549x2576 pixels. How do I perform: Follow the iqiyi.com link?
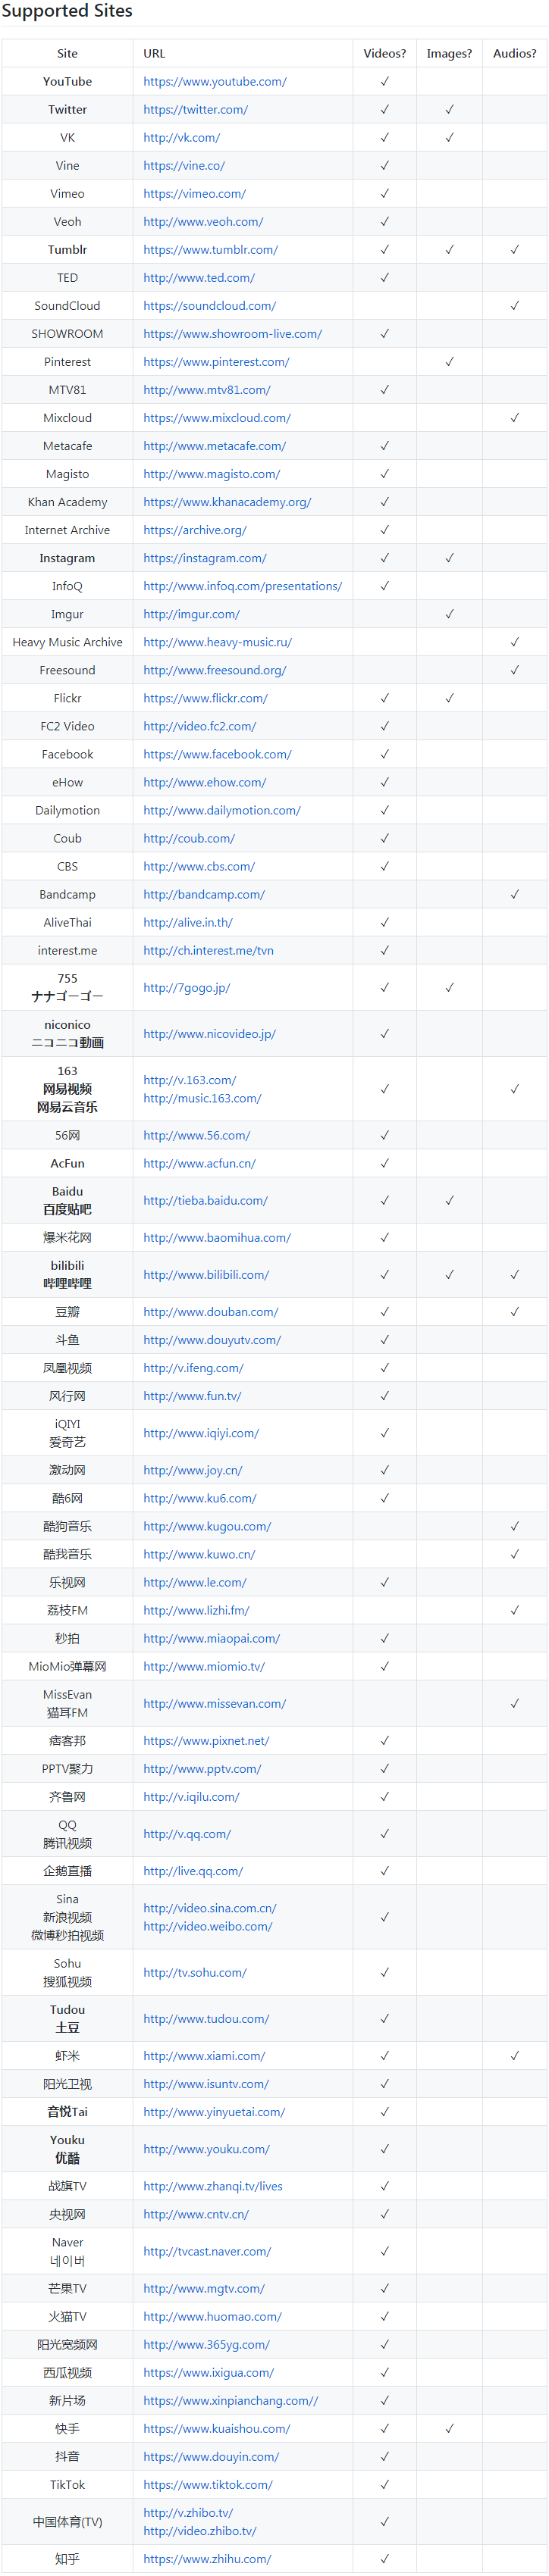[x=200, y=1432]
